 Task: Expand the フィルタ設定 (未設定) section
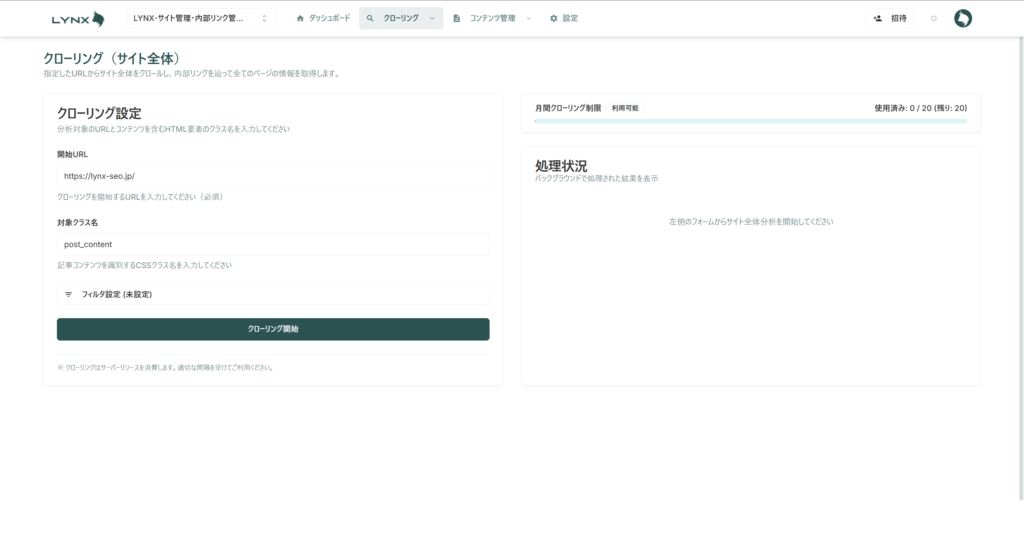click(273, 295)
